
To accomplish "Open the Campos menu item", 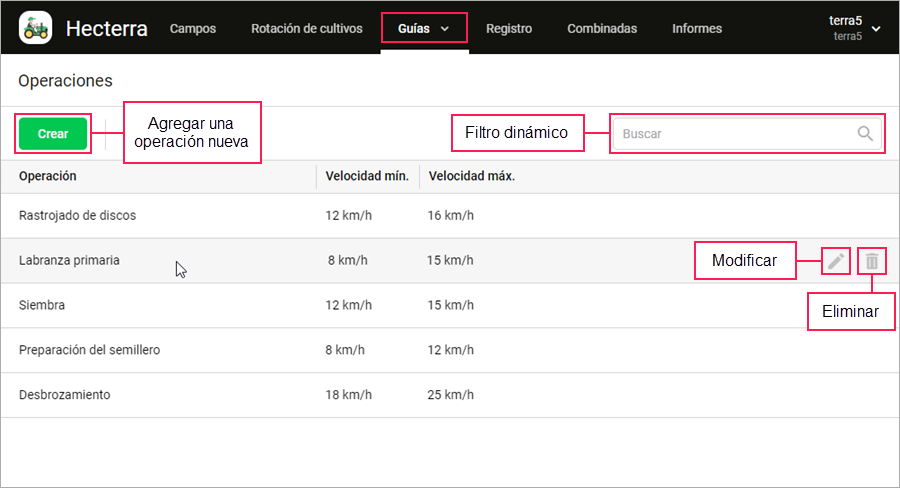I will [x=193, y=29].
